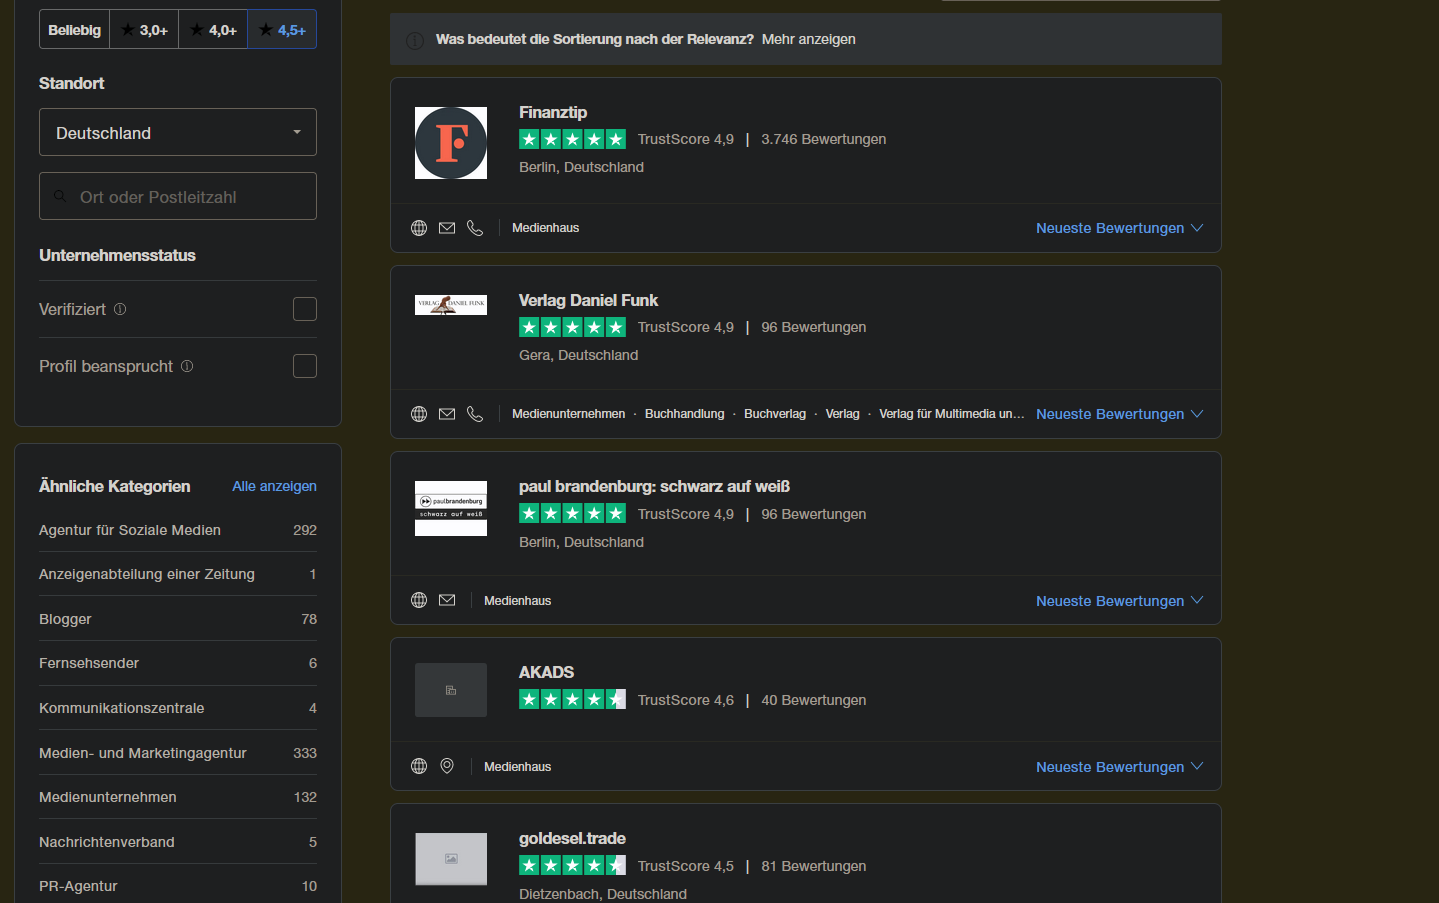Enable the Profil beansprucht checkbox

pyautogui.click(x=305, y=366)
